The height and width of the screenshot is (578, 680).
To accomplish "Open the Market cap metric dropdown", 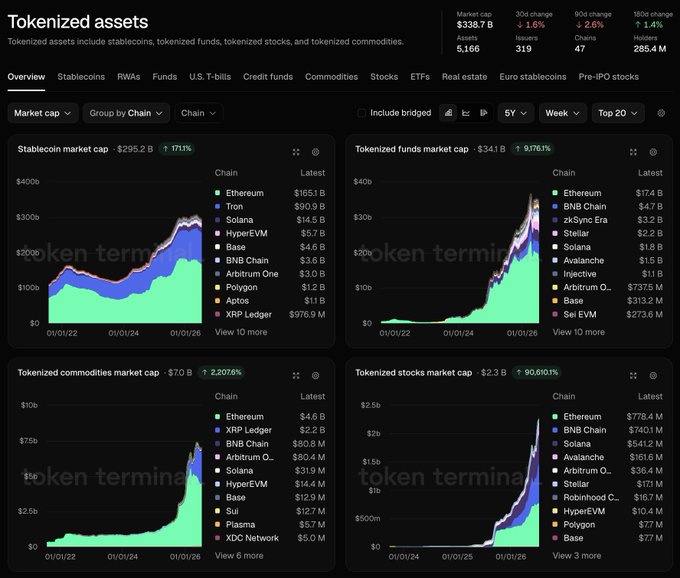I will (42, 113).
